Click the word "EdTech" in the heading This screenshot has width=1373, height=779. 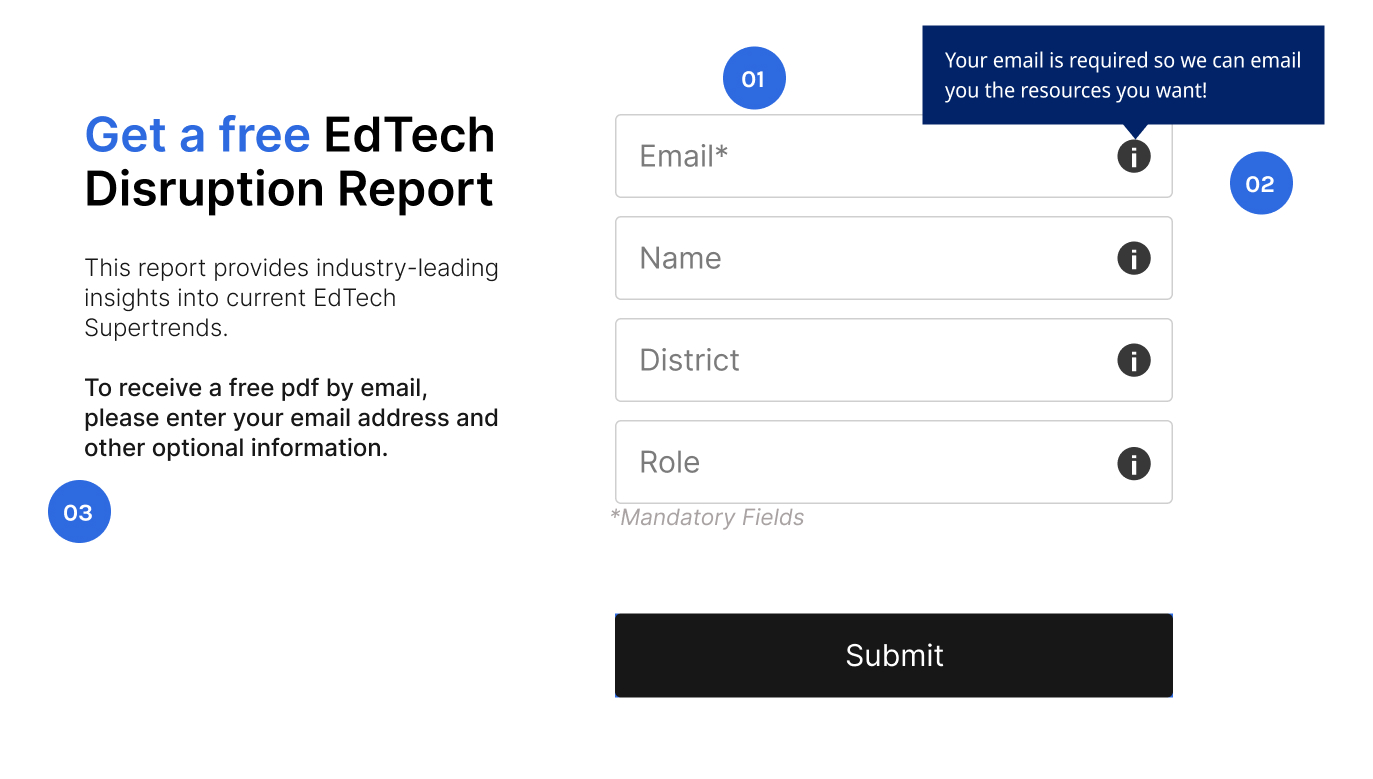[409, 134]
